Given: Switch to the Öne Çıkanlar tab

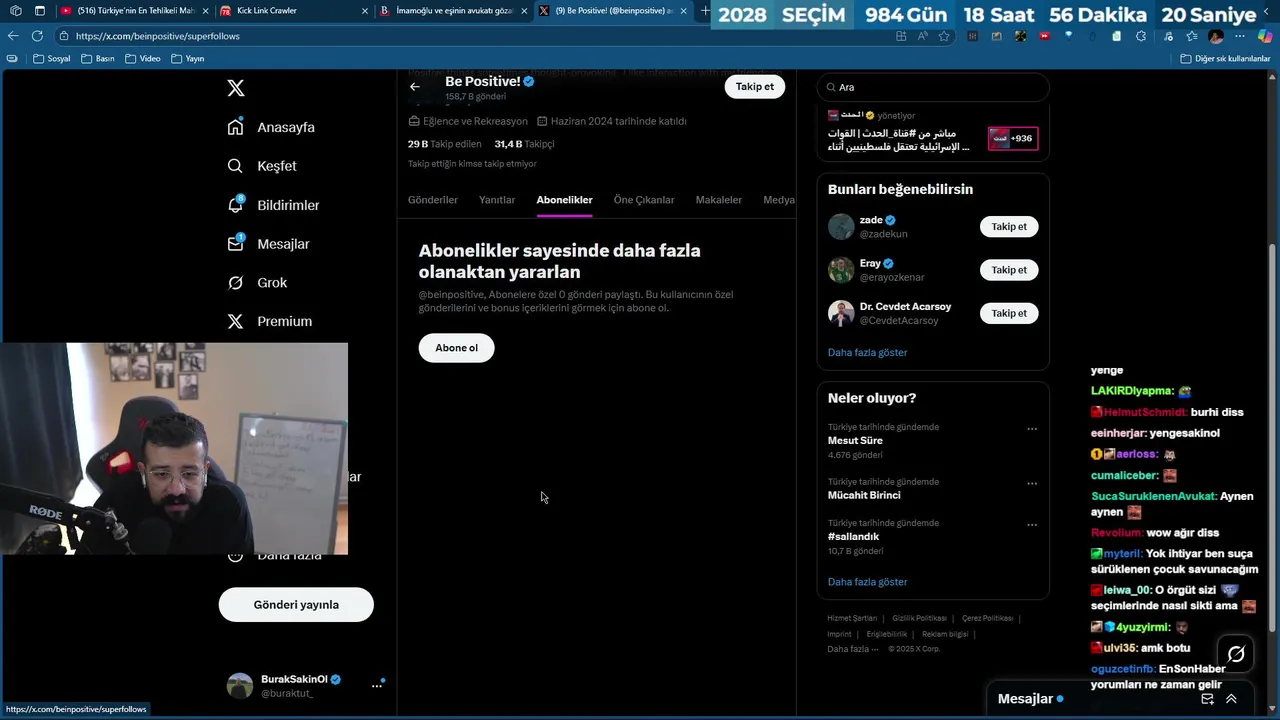Looking at the screenshot, I should (x=644, y=200).
